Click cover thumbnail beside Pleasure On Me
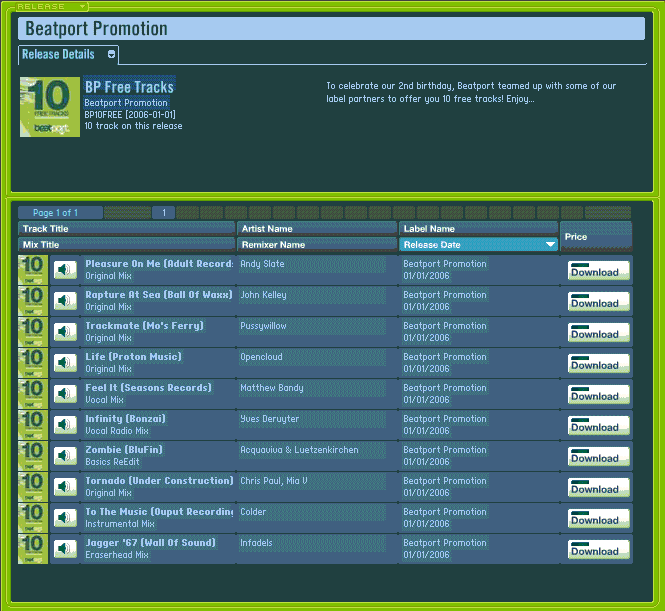Viewport: 665px width, 611px height. 33,270
